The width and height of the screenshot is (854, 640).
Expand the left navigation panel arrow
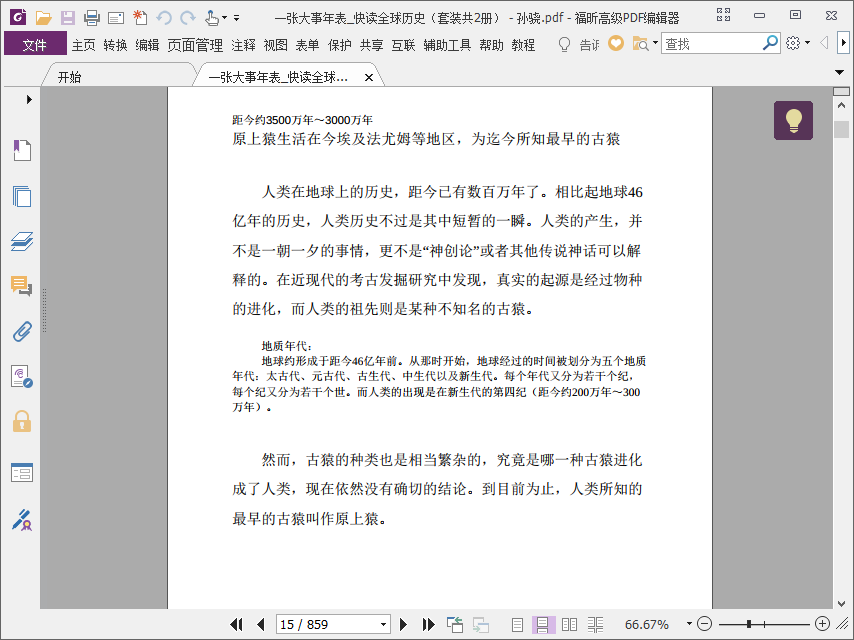[29, 99]
